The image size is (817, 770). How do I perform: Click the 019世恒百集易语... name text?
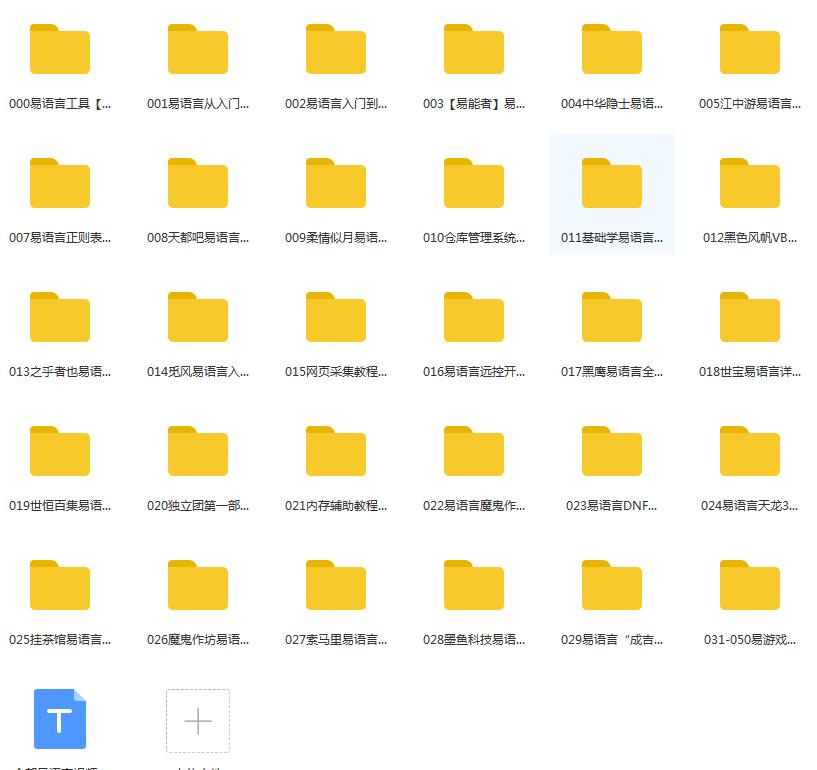pos(60,505)
